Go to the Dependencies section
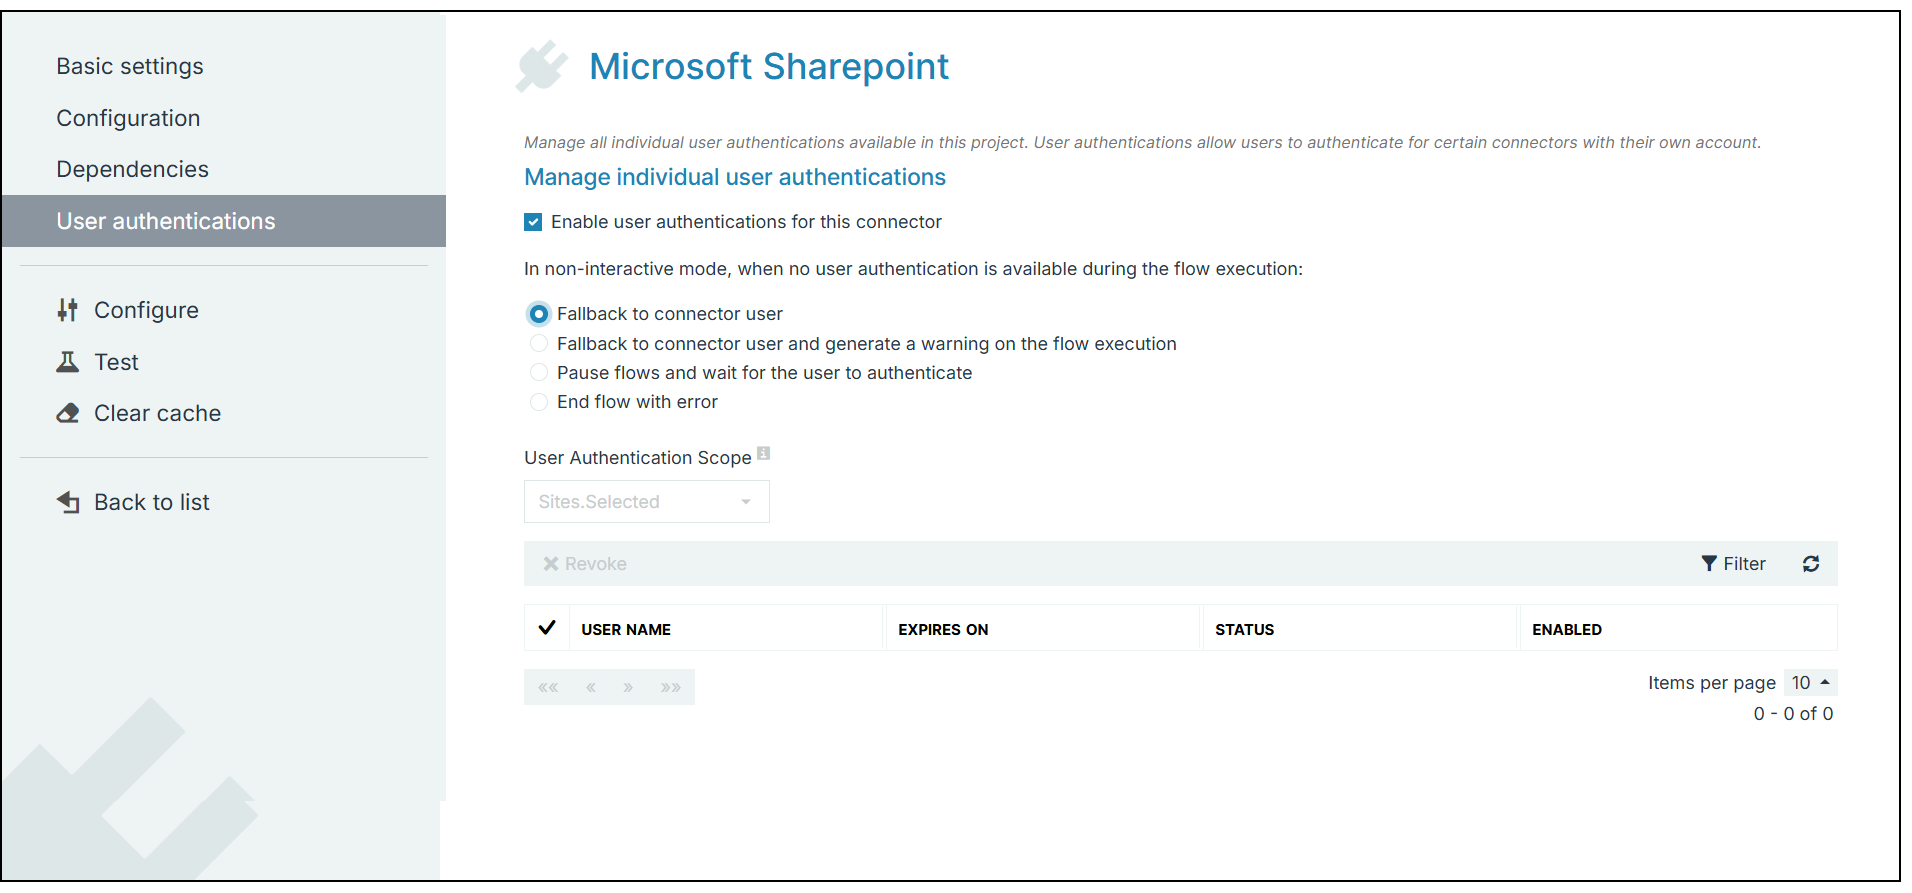1912x893 pixels. (x=132, y=169)
